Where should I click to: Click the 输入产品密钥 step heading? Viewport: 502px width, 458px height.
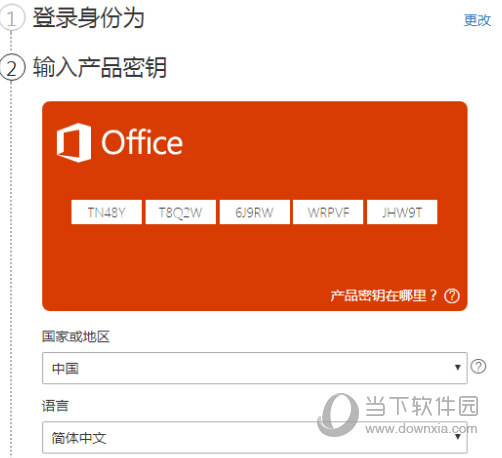(x=100, y=68)
